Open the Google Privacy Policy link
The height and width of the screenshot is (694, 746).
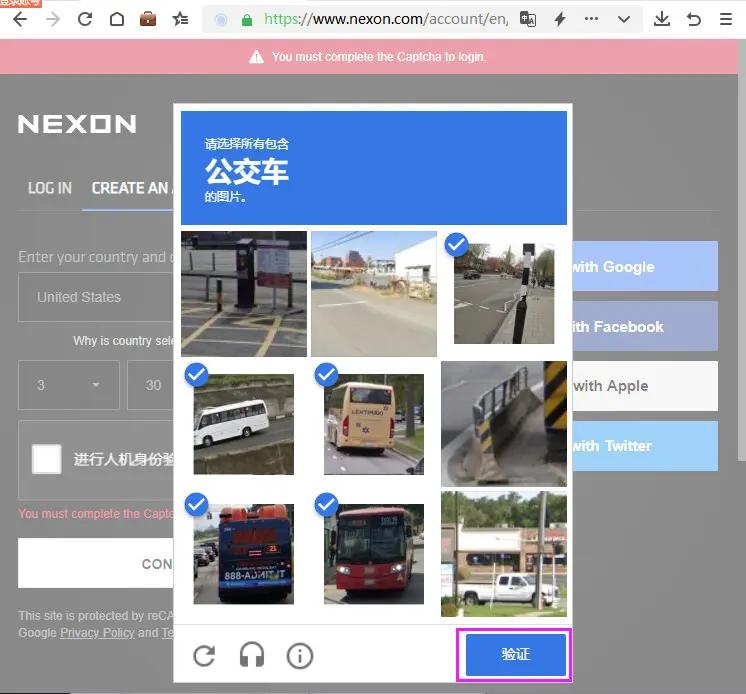[x=97, y=633]
